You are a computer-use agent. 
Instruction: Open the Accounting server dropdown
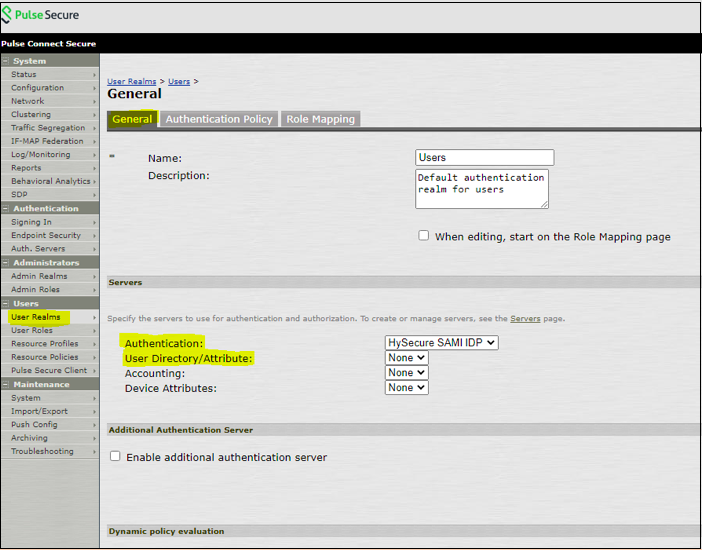point(407,373)
